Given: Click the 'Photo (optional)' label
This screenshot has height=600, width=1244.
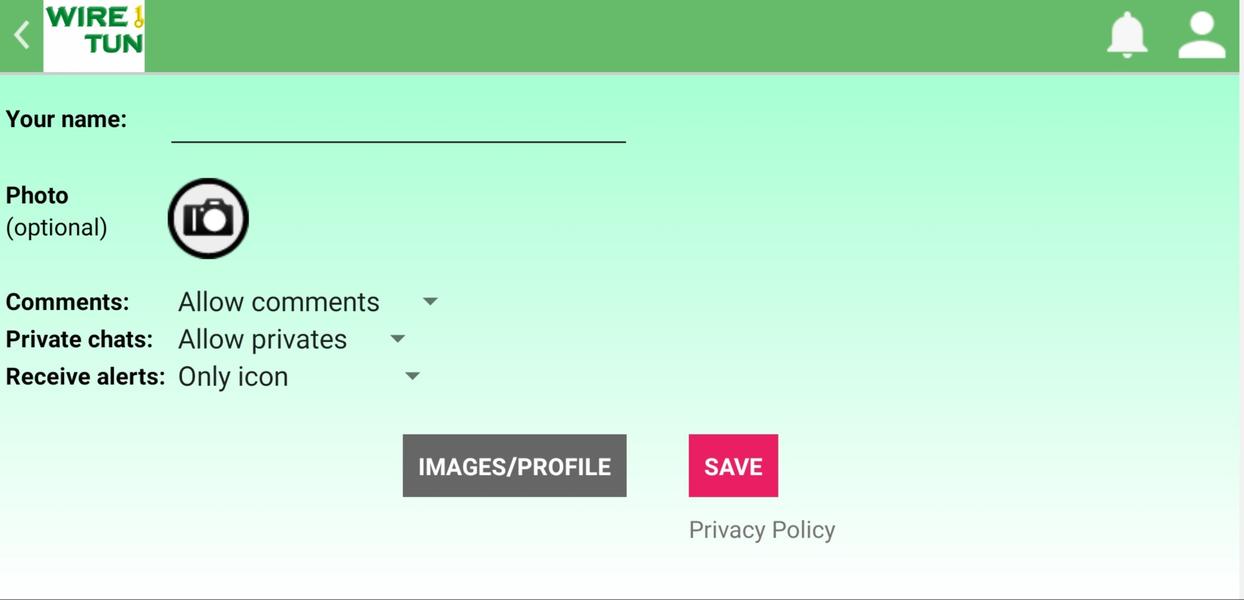Looking at the screenshot, I should pyautogui.click(x=56, y=211).
